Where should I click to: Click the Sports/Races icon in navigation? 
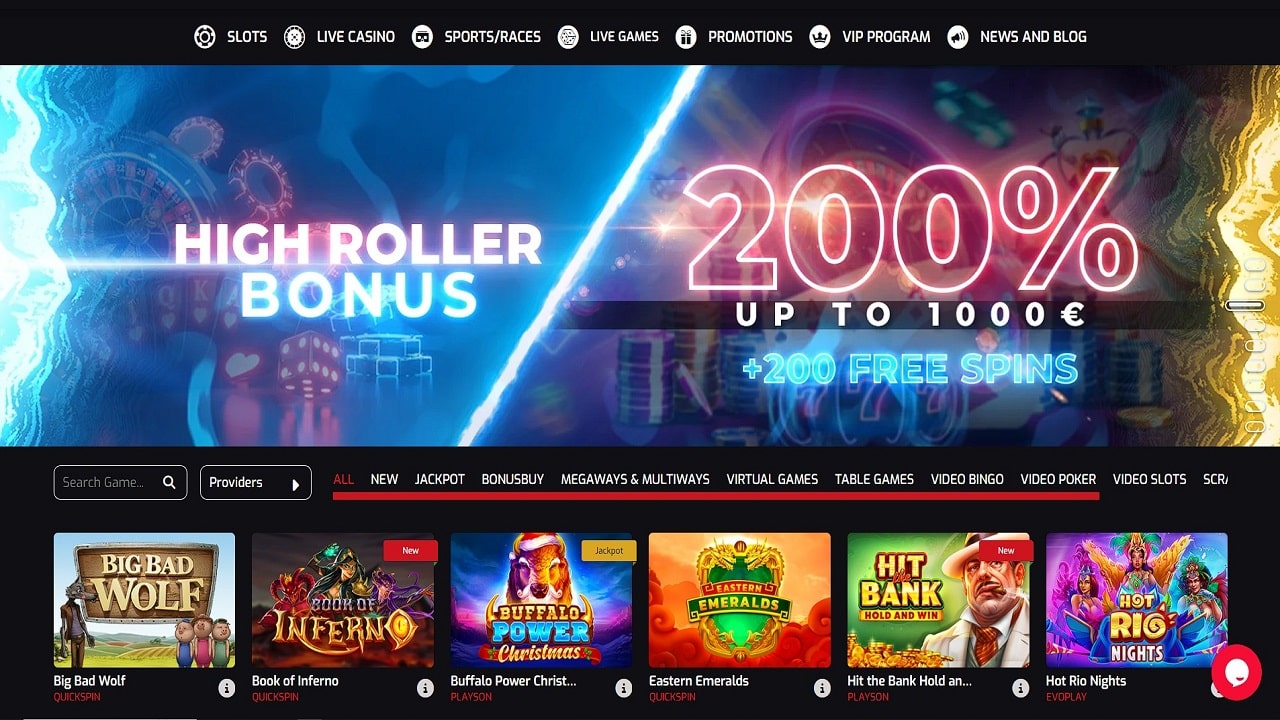pos(423,37)
